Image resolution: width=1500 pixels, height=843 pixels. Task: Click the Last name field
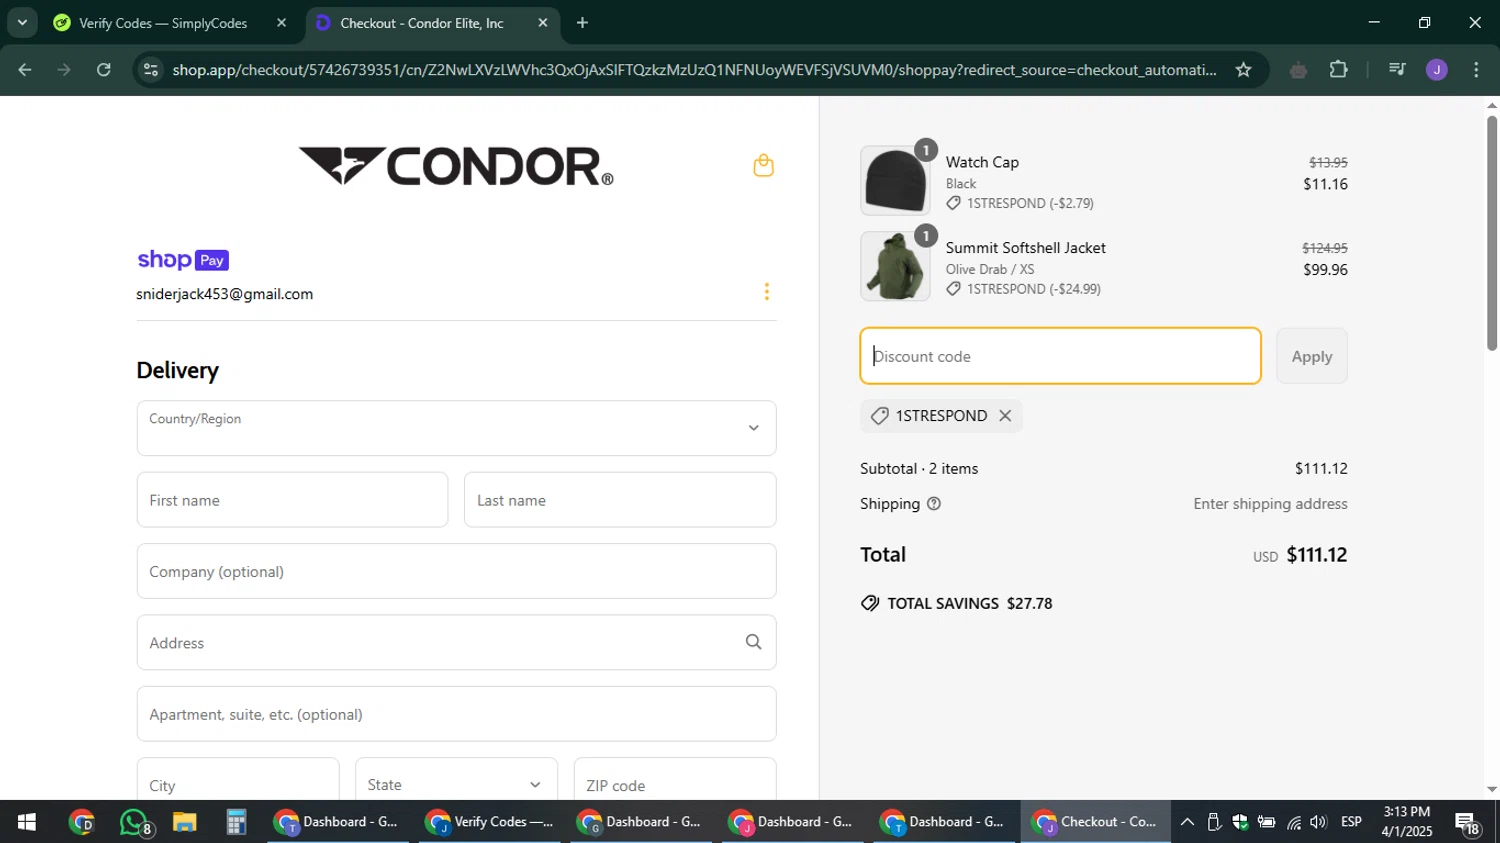(620, 500)
